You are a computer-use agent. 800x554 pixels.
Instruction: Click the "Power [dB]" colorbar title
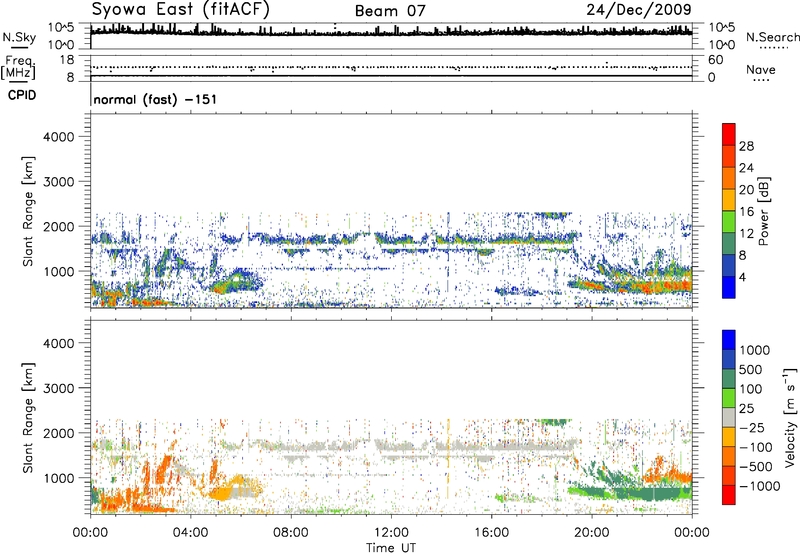[763, 211]
